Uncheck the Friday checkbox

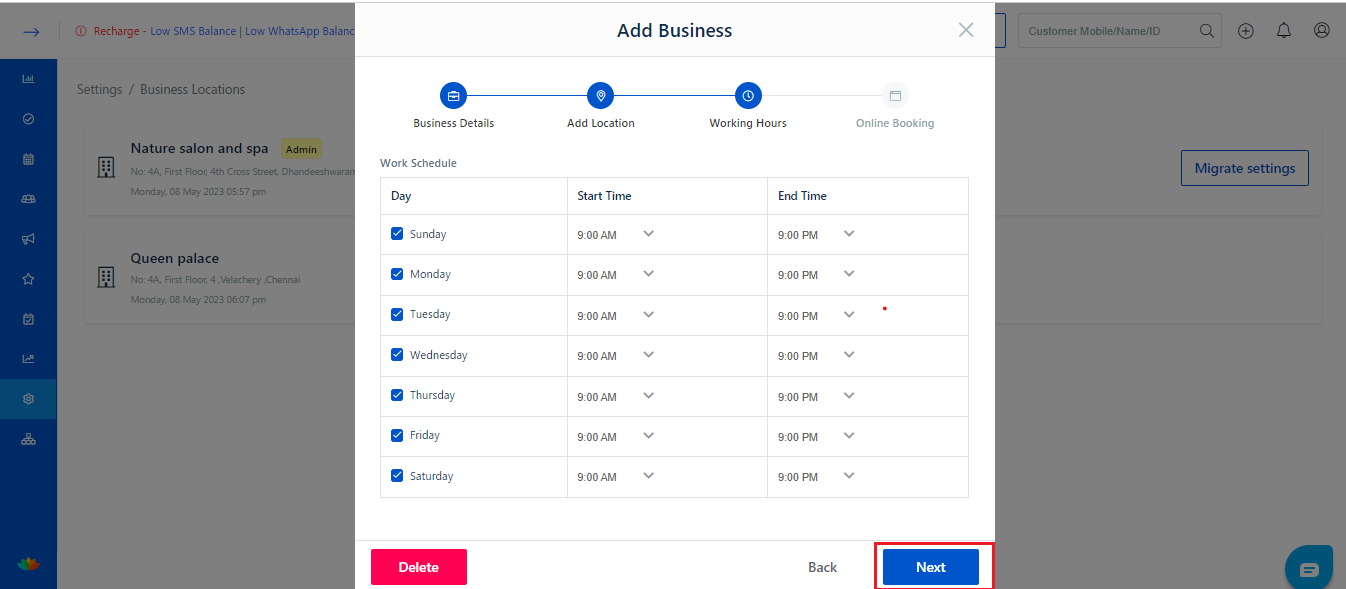(x=397, y=434)
